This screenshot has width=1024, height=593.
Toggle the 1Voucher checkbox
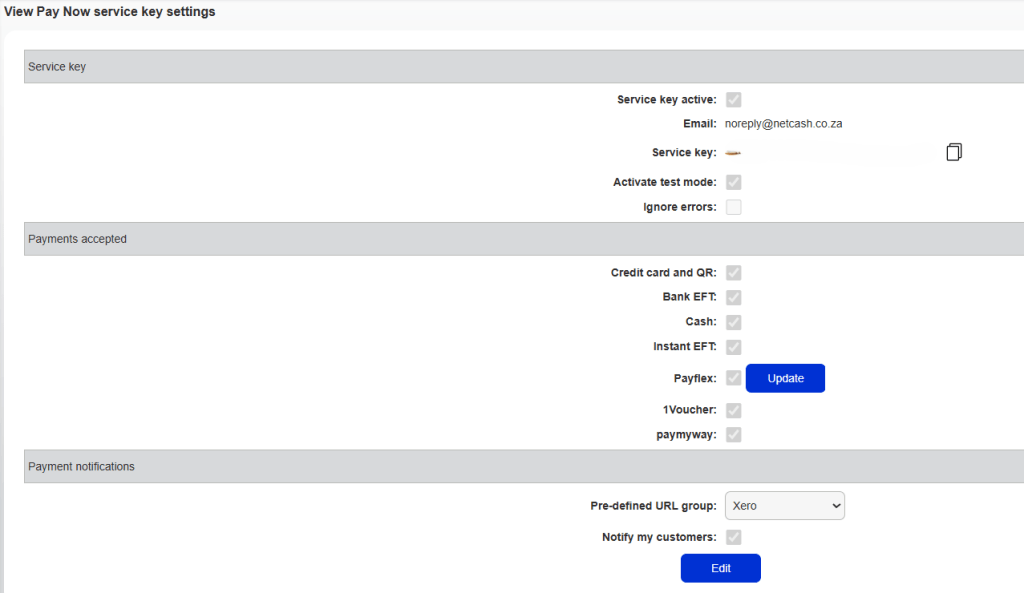[x=734, y=410]
